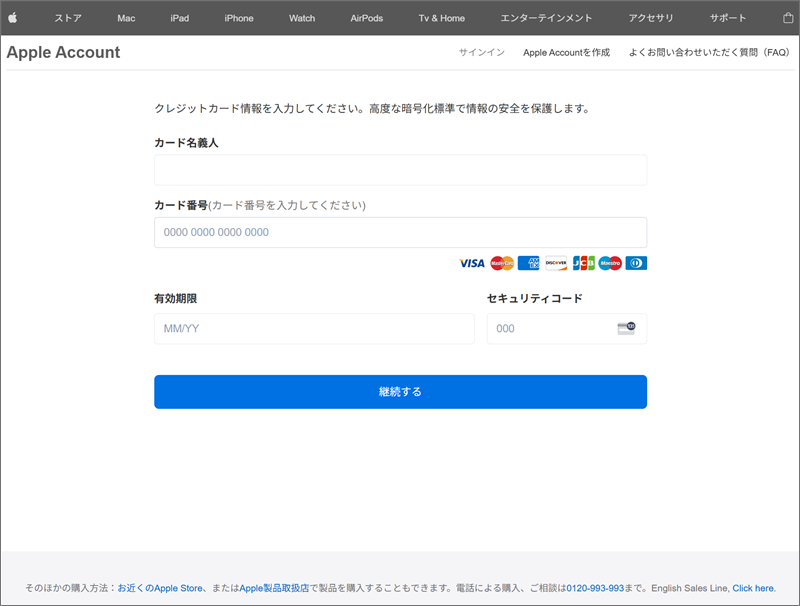Click the Apple Accountを作成 link

(x=566, y=52)
